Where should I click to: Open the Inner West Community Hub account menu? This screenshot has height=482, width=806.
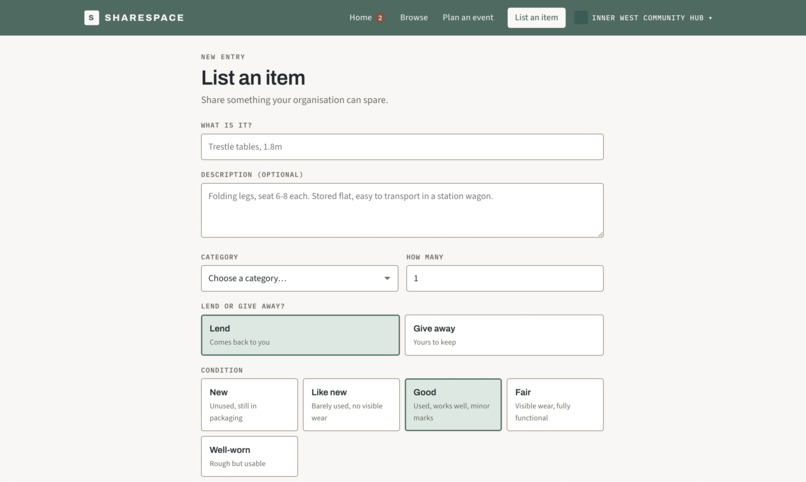click(644, 17)
